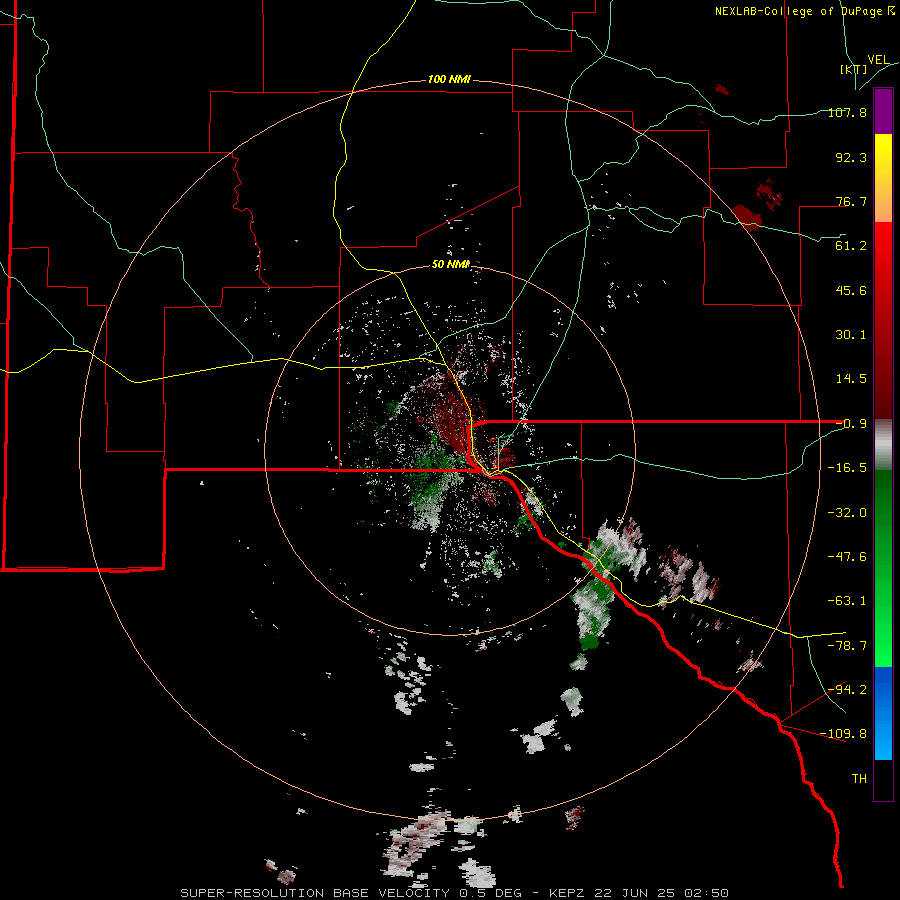Select the -16.5 scale value

click(x=847, y=468)
